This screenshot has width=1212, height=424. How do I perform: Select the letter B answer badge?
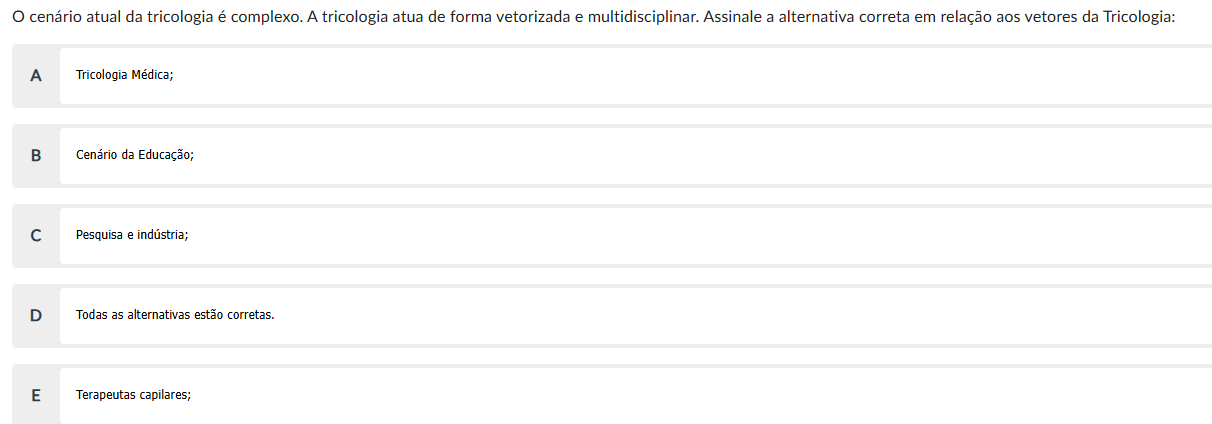pyautogui.click(x=36, y=155)
